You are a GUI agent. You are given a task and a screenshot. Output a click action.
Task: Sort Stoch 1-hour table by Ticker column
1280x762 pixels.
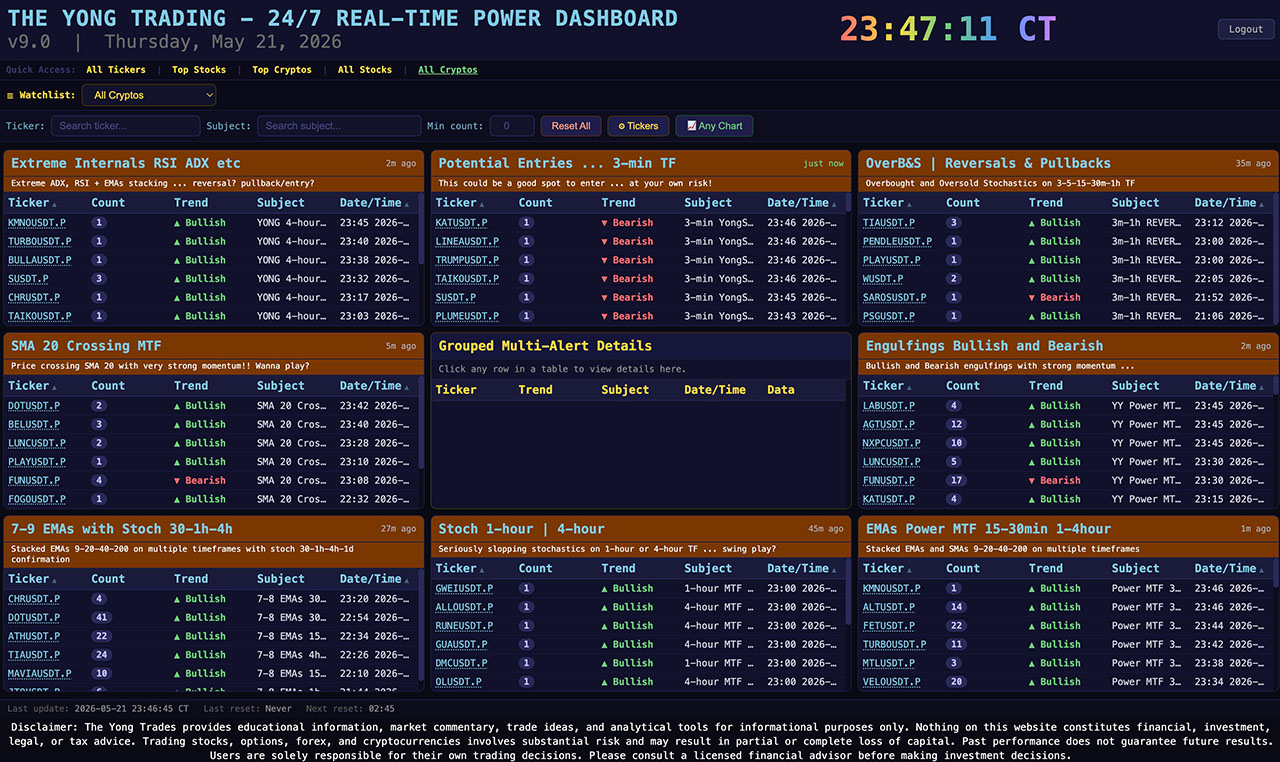460,568
